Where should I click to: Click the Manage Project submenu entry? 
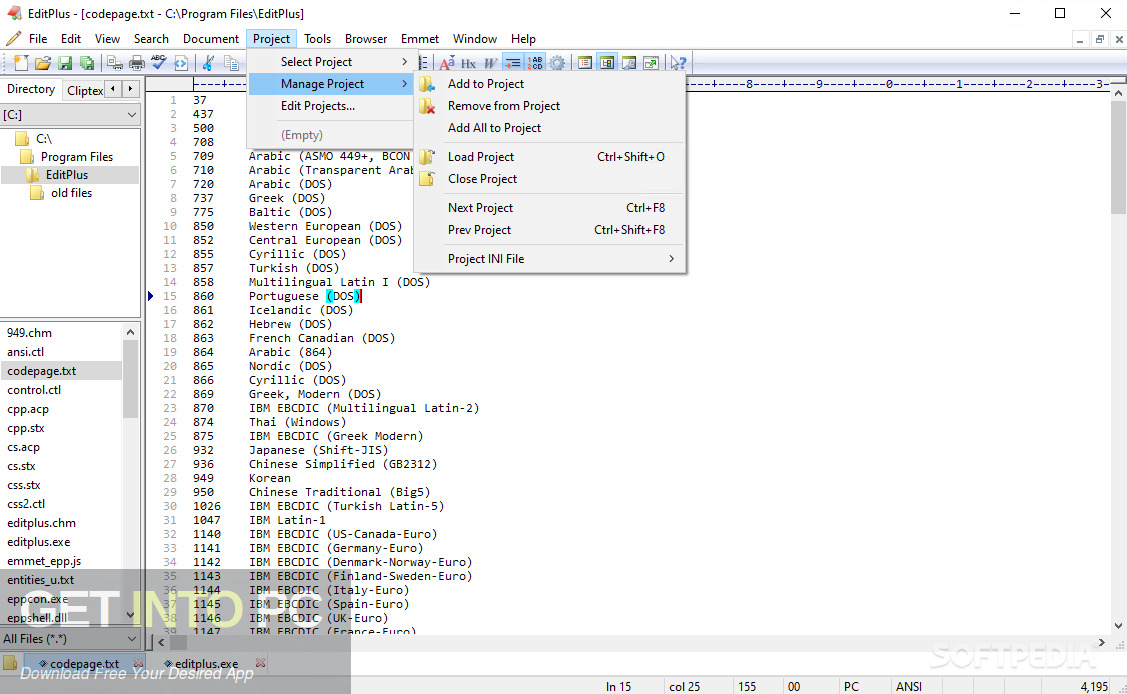[331, 84]
